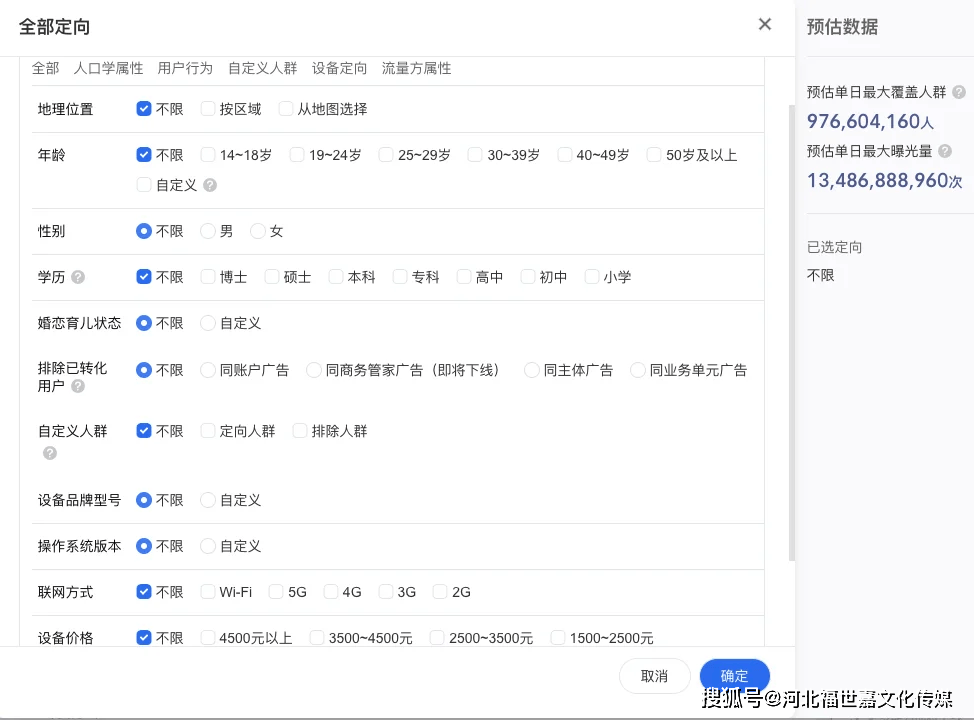Switch to the 人口学属性 tab
The width and height of the screenshot is (974, 720).
[x=108, y=68]
